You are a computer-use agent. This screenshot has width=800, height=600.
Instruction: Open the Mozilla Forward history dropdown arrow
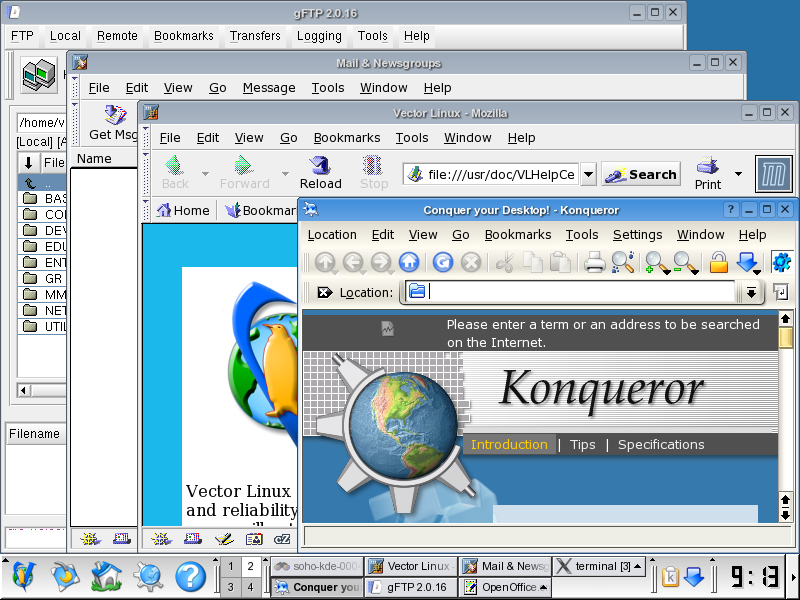[x=285, y=173]
